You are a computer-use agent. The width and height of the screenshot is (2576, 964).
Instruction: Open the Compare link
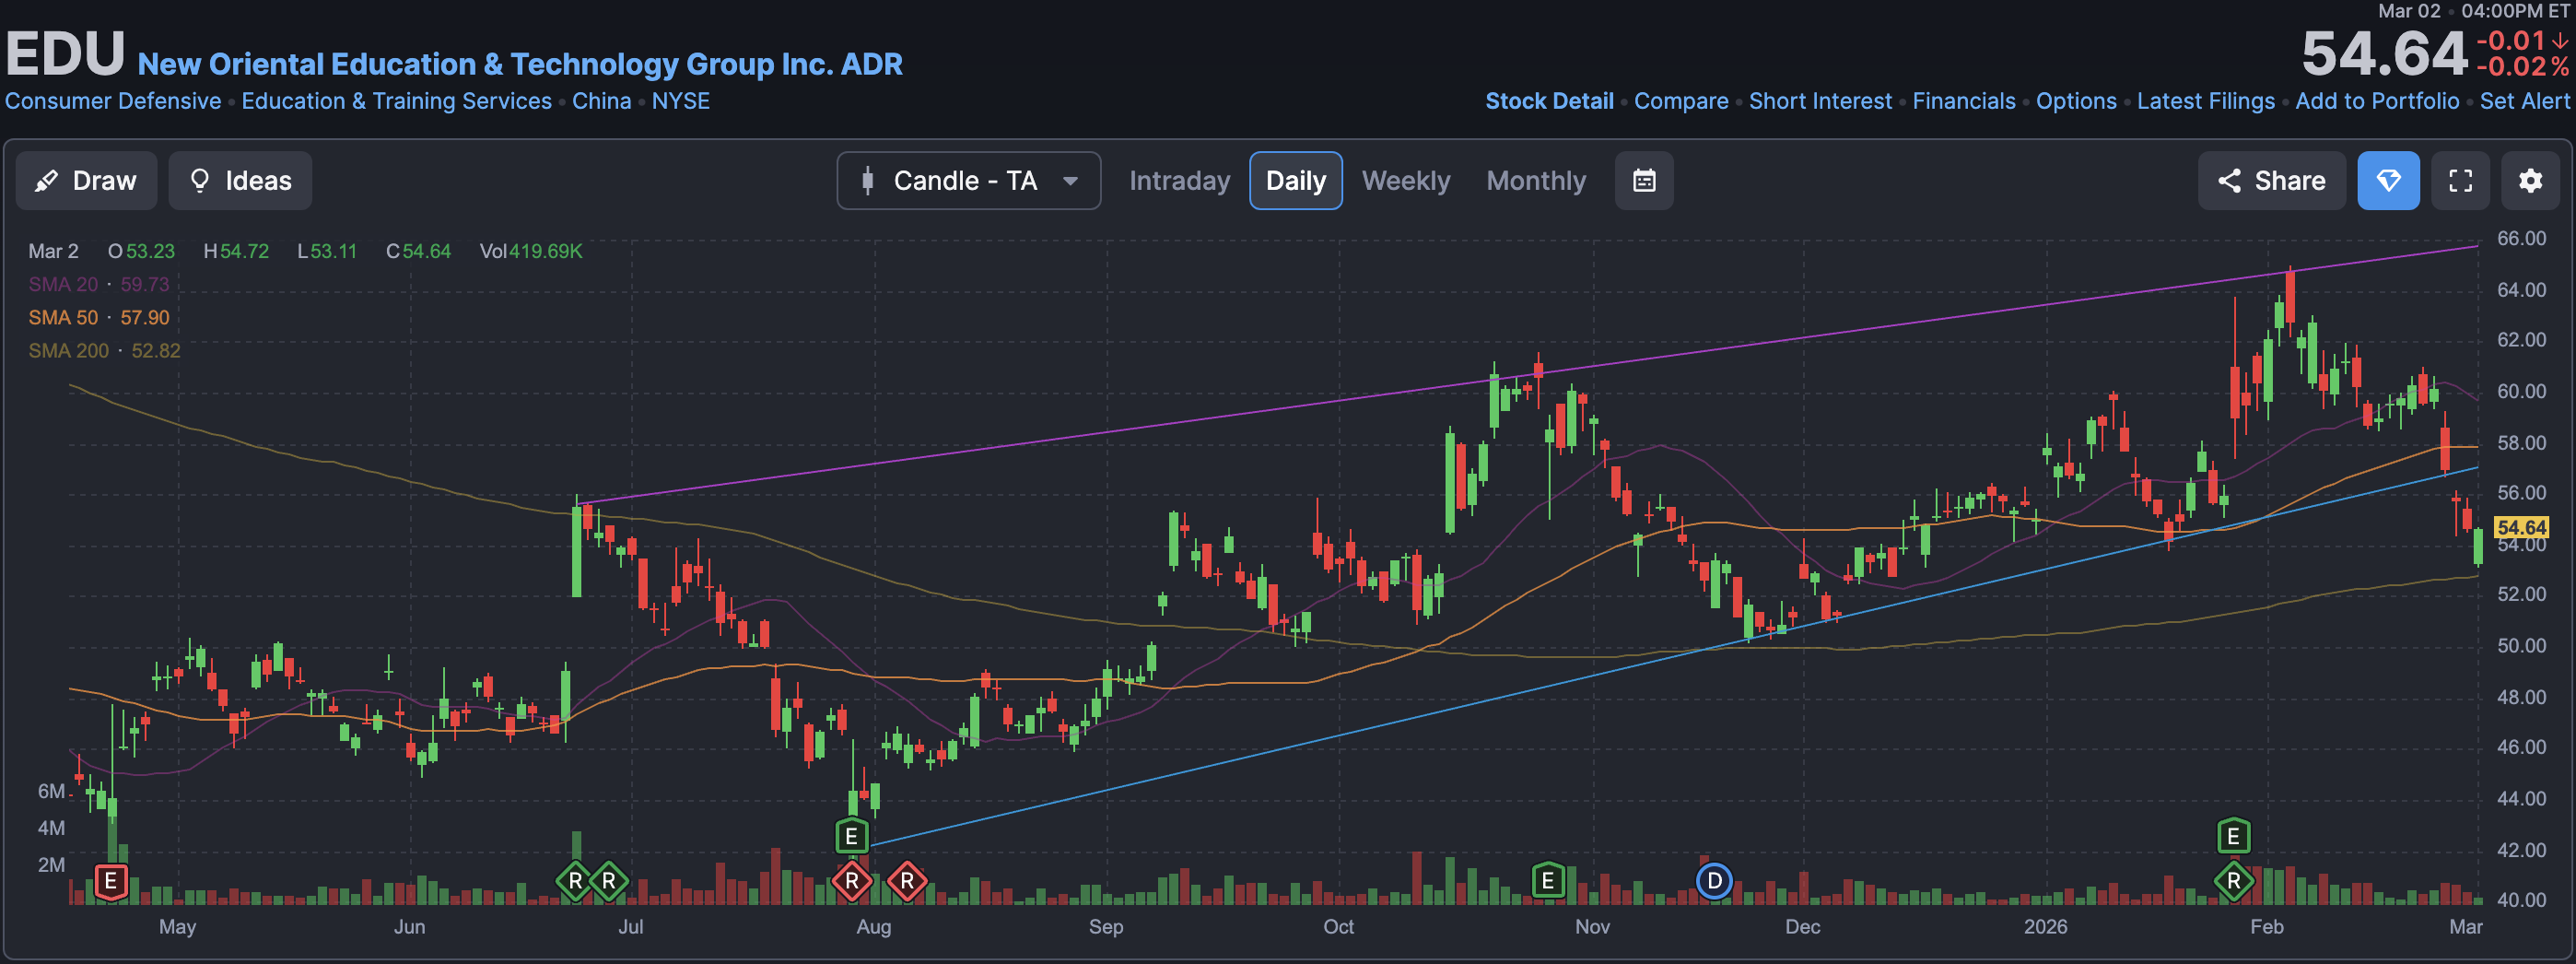pyautogui.click(x=1681, y=101)
